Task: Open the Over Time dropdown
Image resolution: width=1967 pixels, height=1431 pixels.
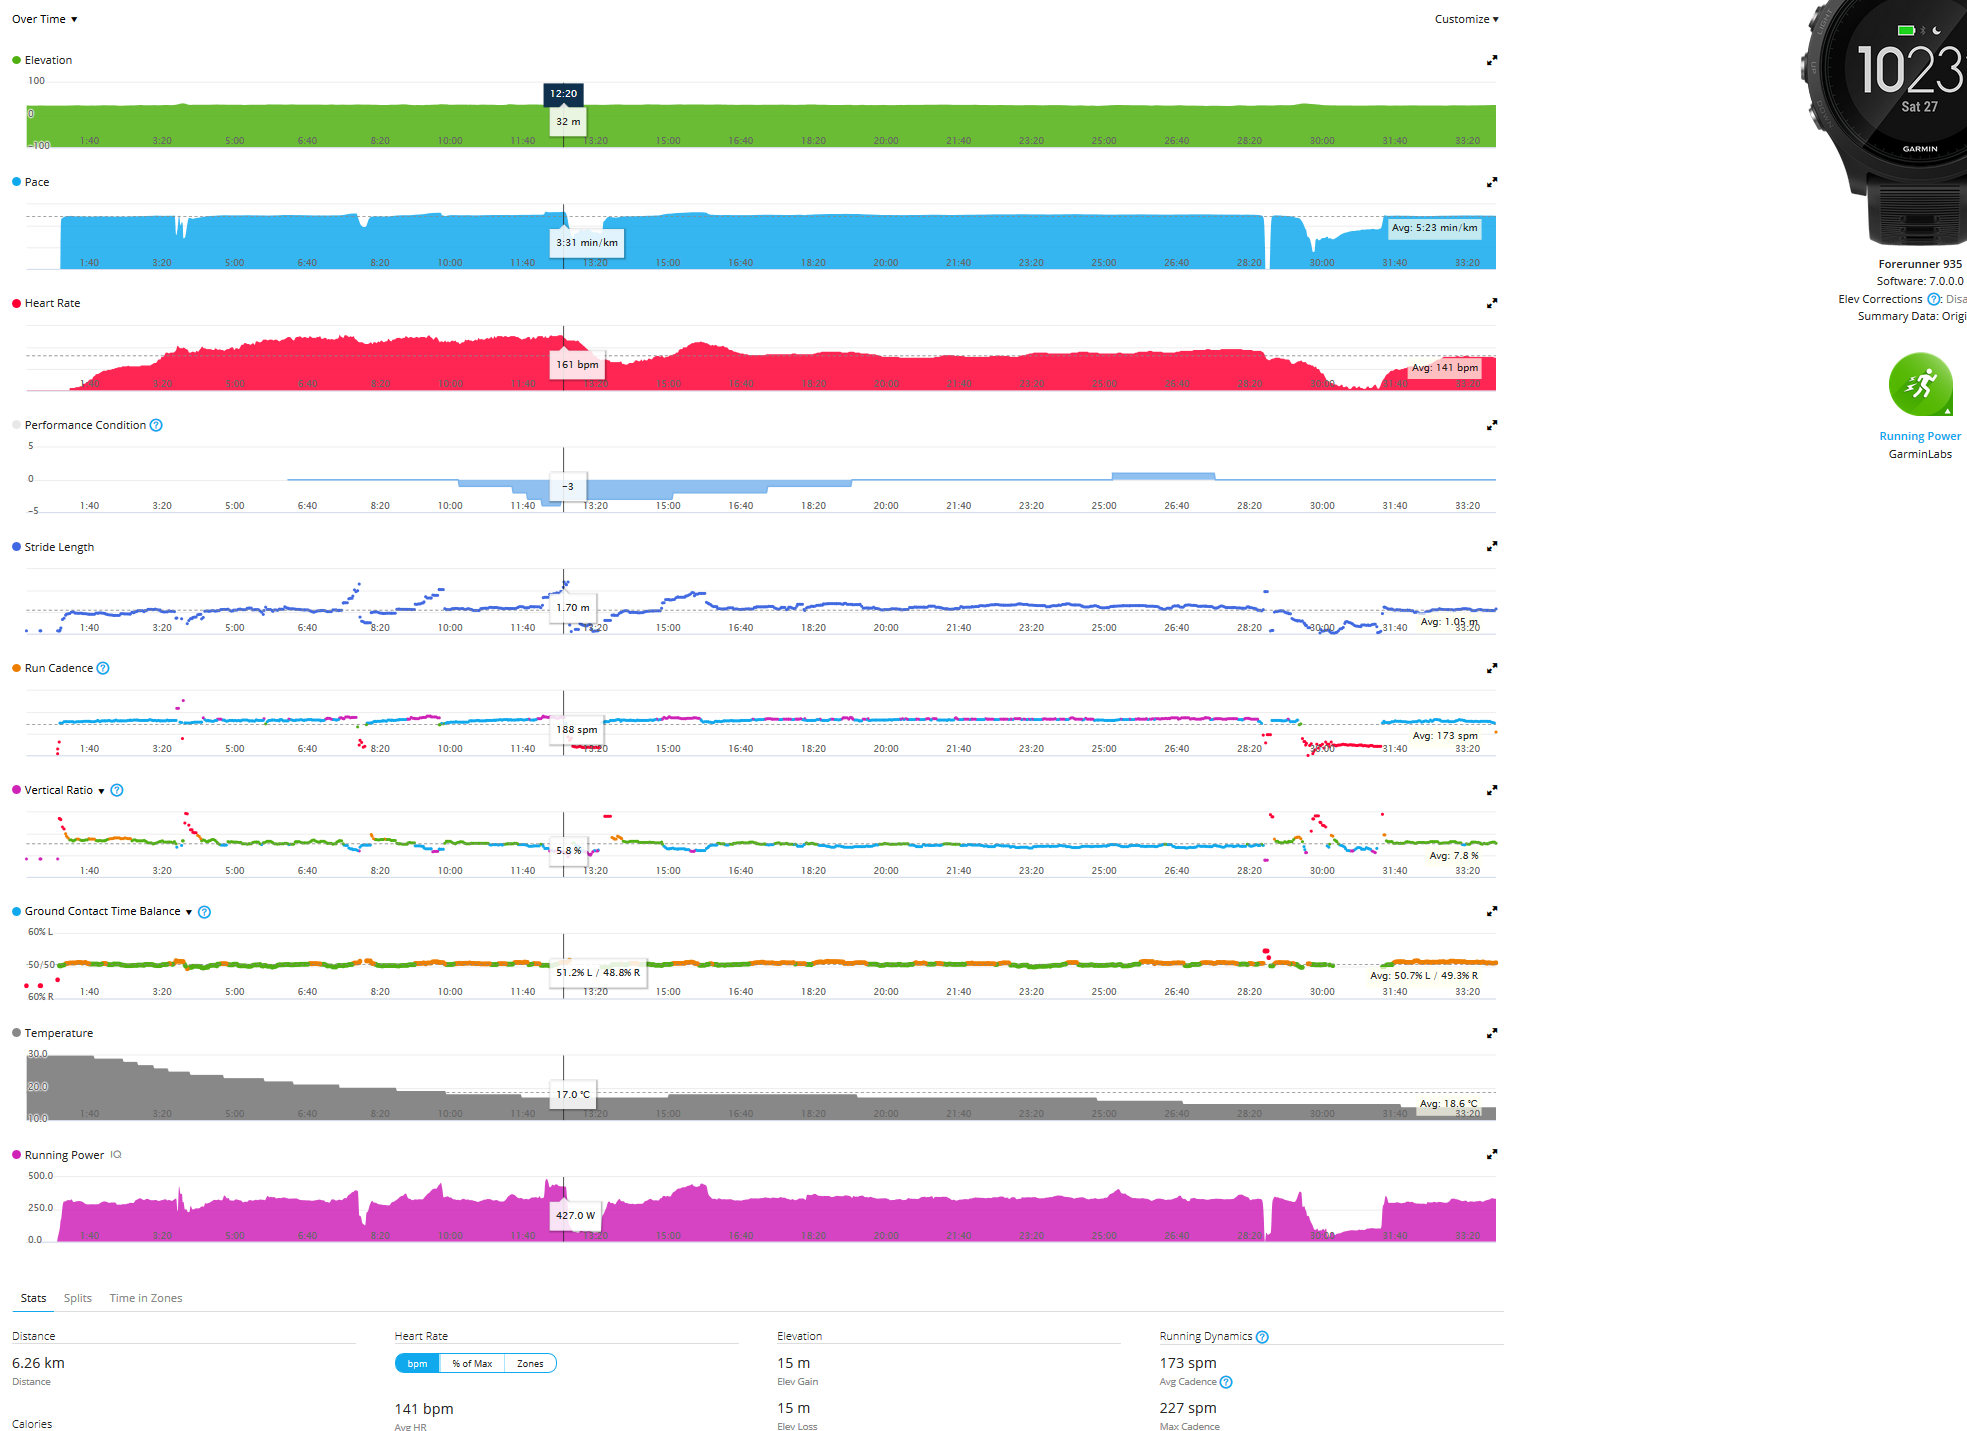Action: (x=44, y=19)
